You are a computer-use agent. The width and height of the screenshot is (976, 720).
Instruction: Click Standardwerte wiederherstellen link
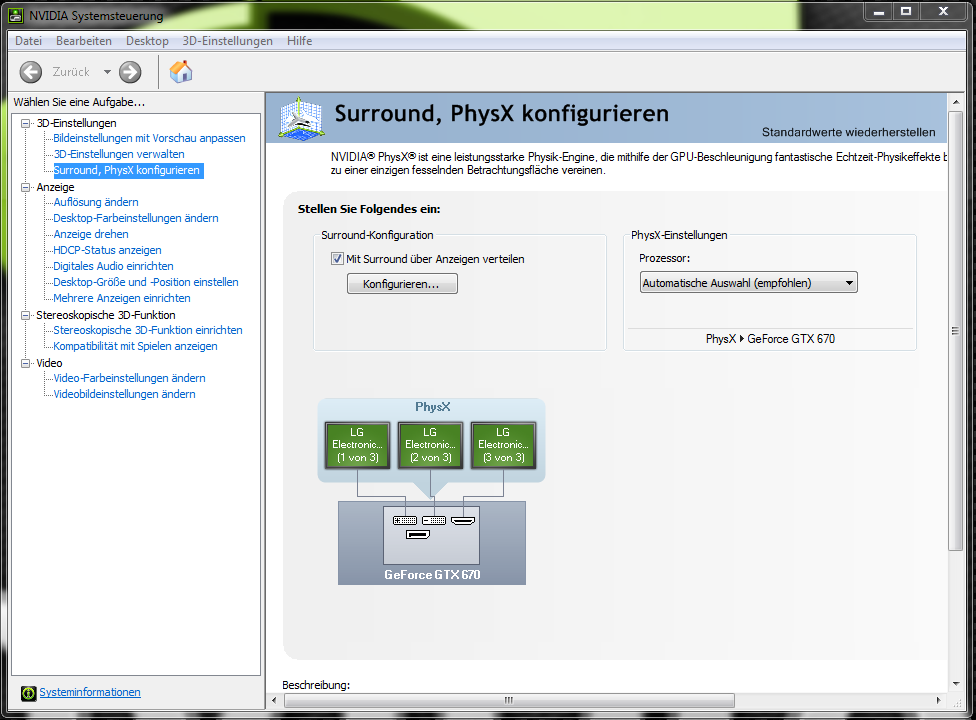coord(848,133)
